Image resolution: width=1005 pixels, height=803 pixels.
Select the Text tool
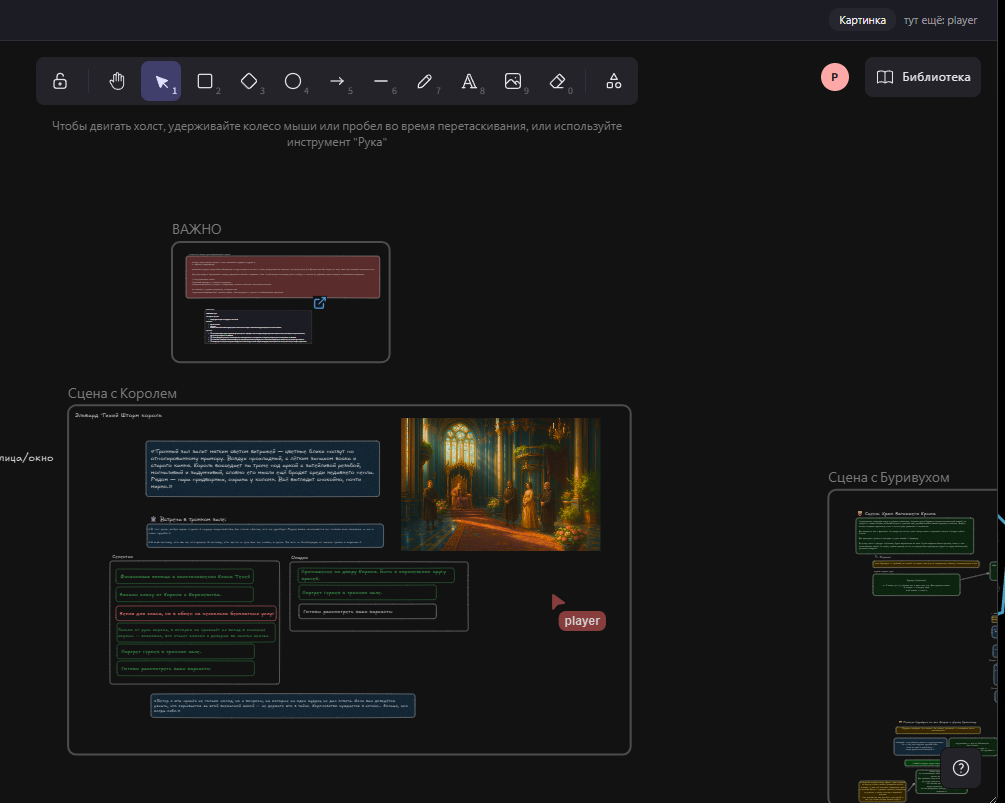469,81
